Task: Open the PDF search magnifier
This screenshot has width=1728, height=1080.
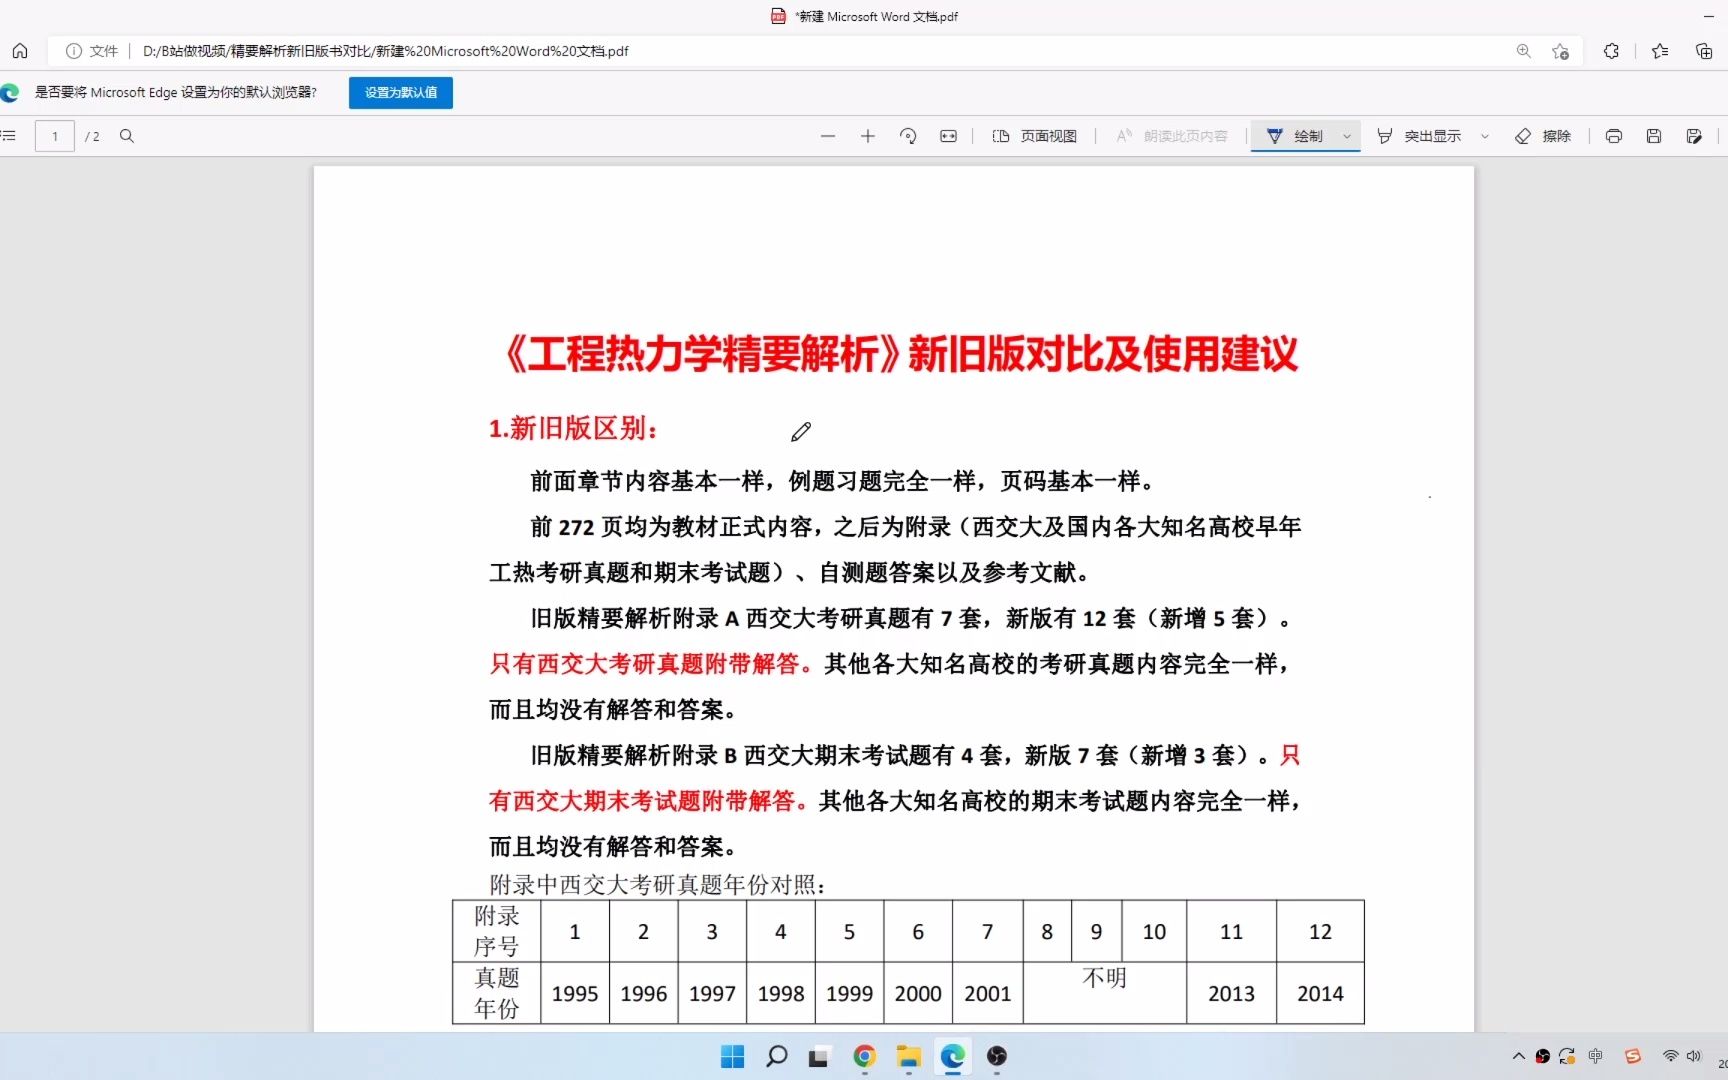Action: click(127, 136)
